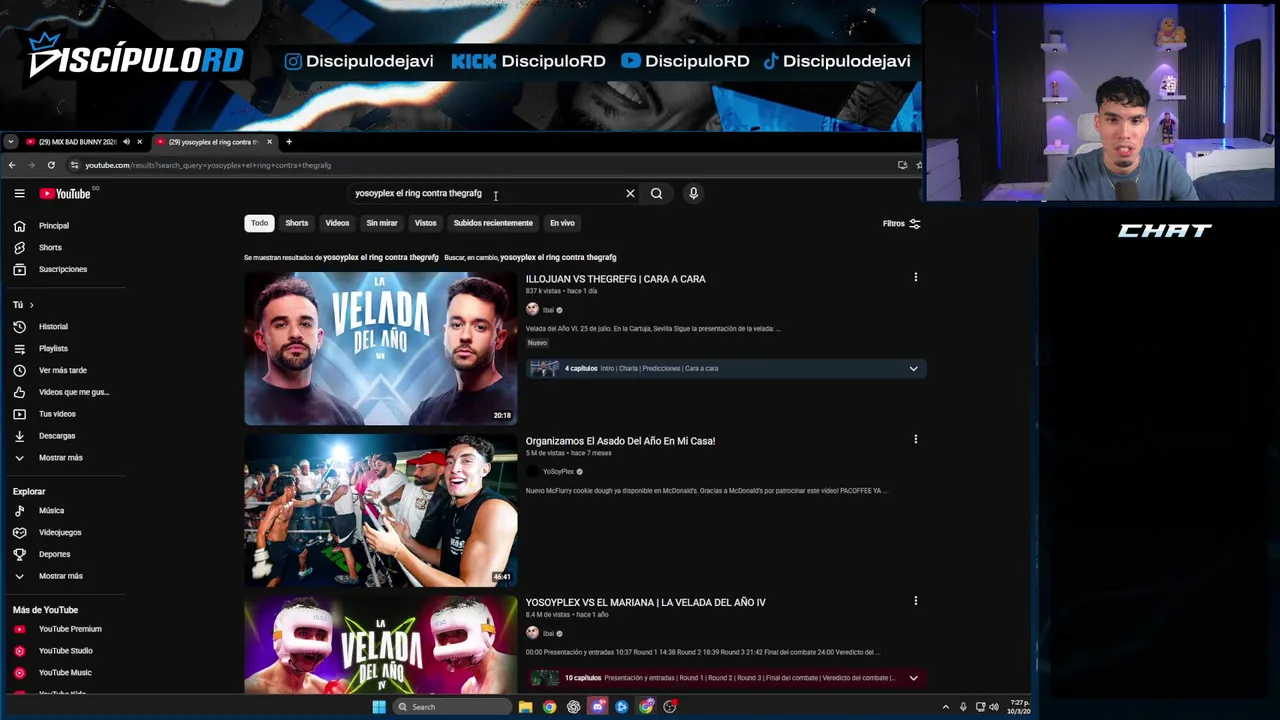The width and height of the screenshot is (1280, 720).
Task: Start voice search with microphone icon
Action: click(693, 193)
